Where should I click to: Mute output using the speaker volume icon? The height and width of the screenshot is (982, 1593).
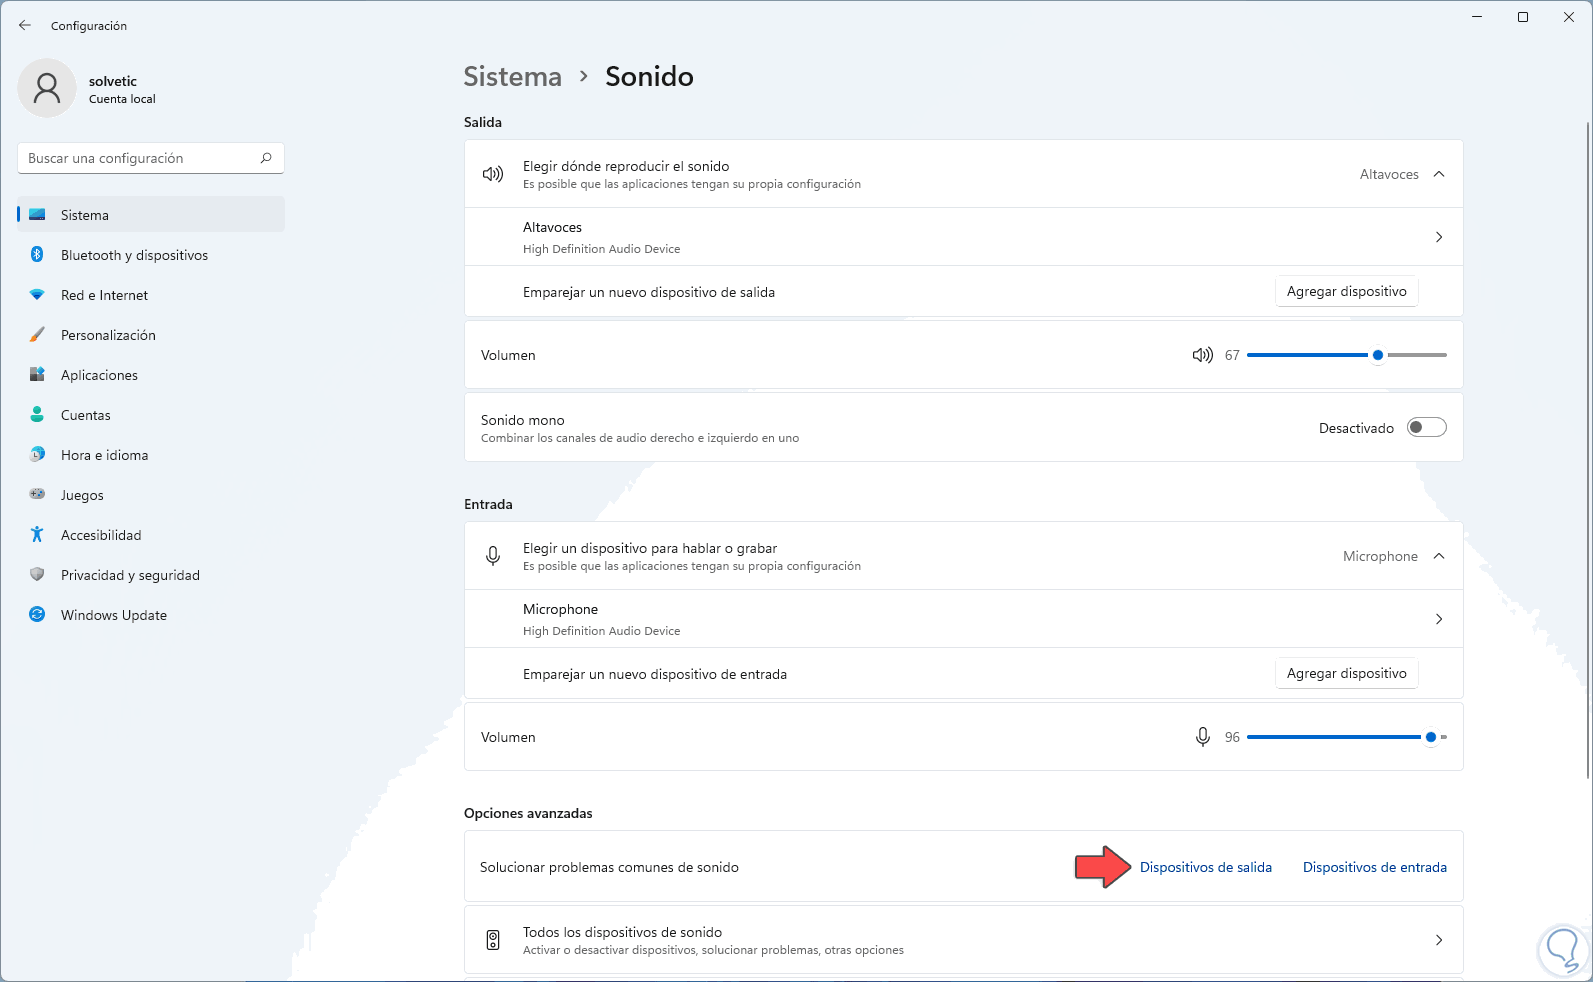(1202, 355)
